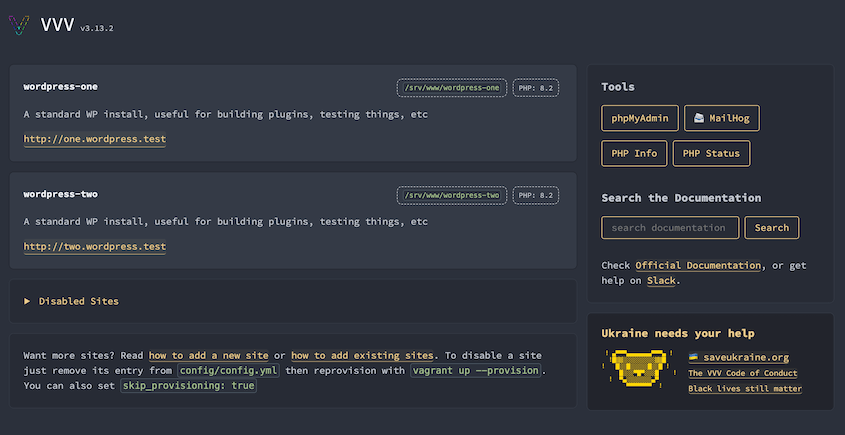Image resolution: width=845 pixels, height=435 pixels.
Task: Click the v3.13.2 version label
Action: (96, 29)
